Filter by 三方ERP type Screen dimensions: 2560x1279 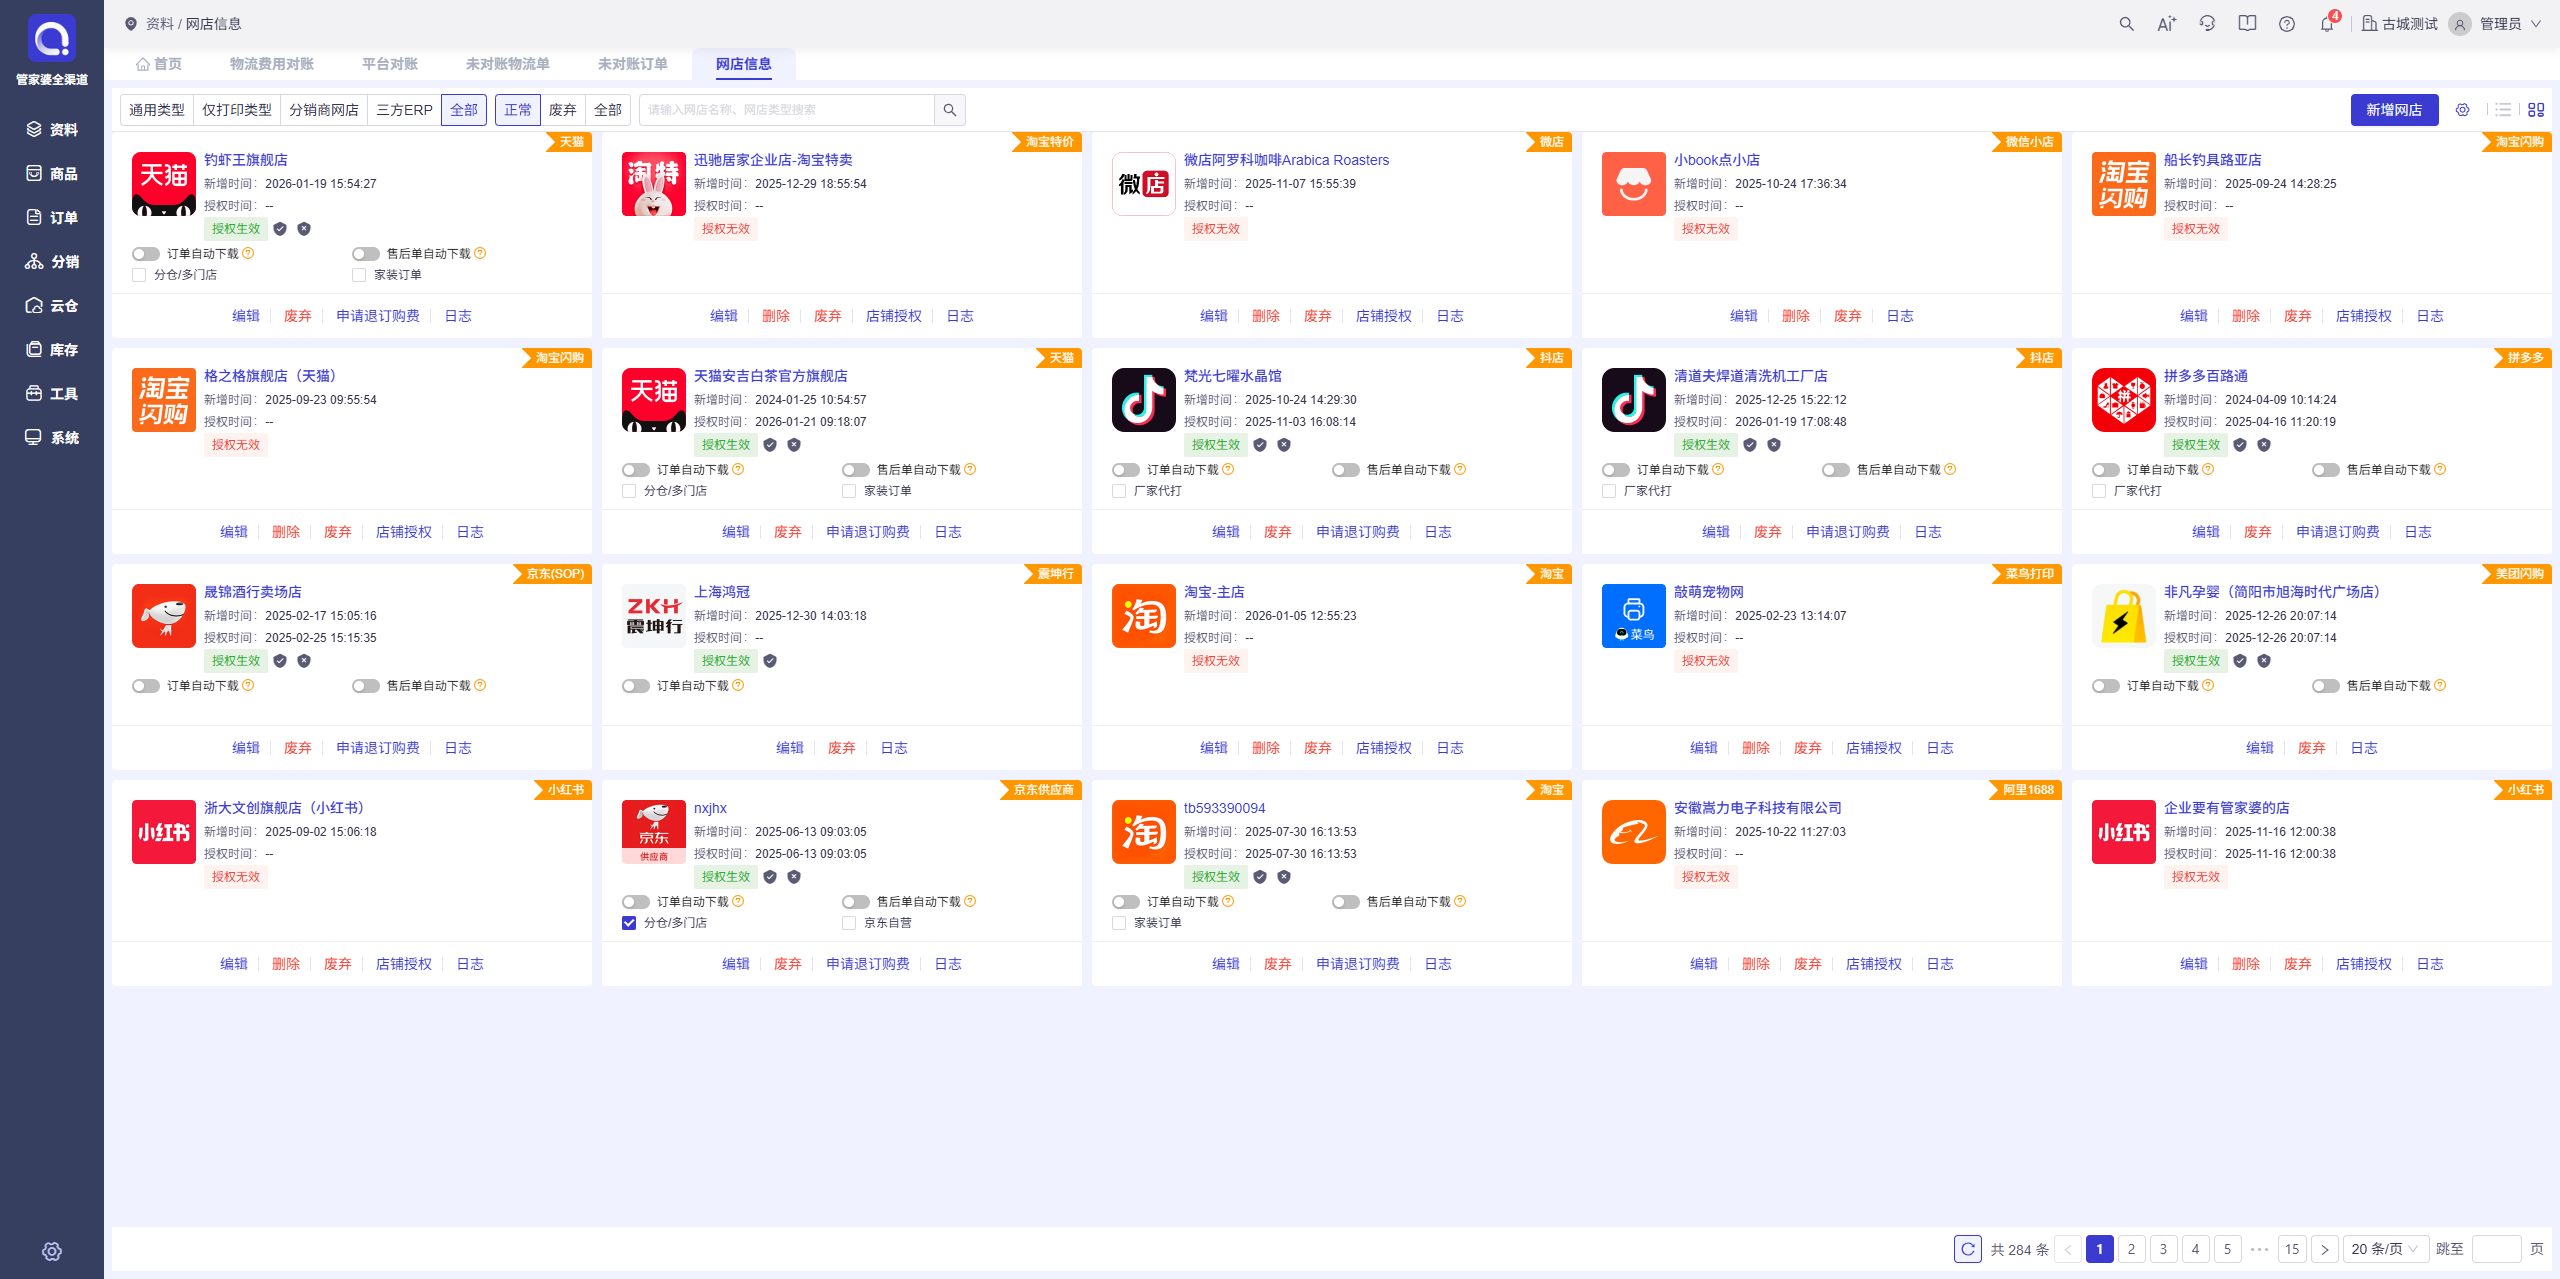[404, 110]
